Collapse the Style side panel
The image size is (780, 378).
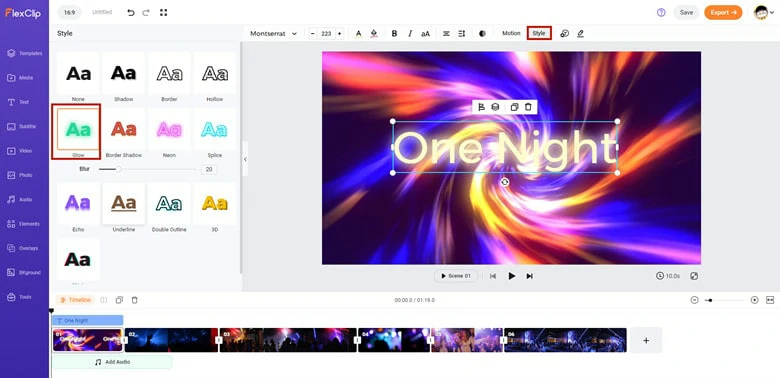pyautogui.click(x=245, y=159)
